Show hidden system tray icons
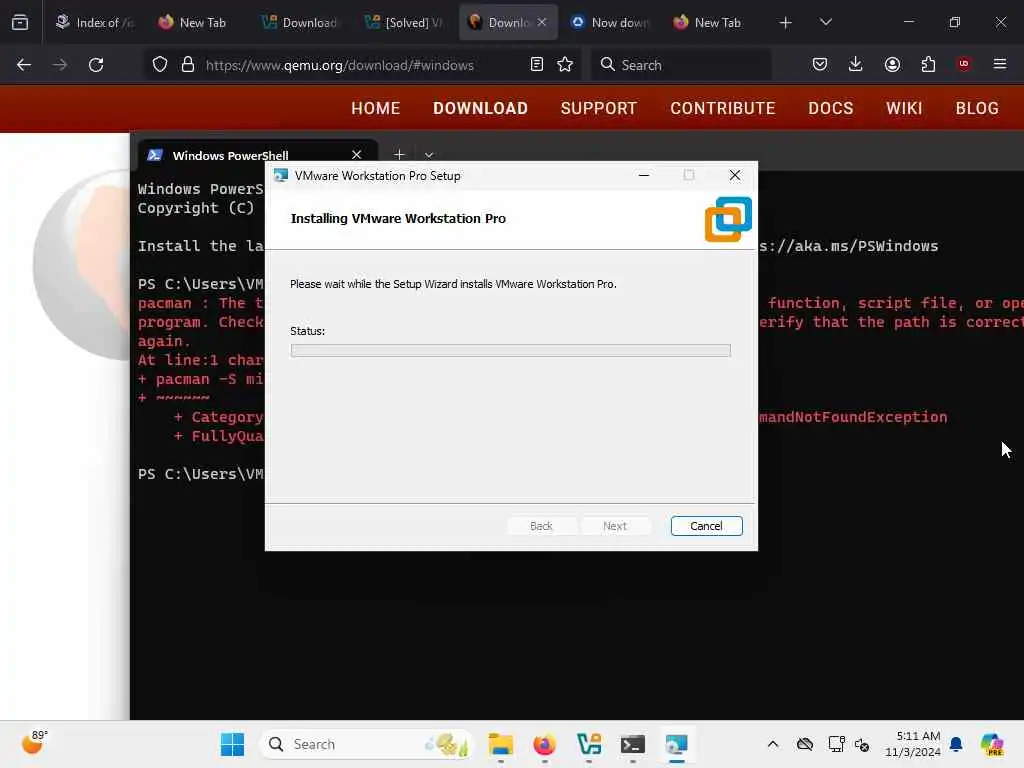Screen dimensions: 1024x768 (773, 744)
